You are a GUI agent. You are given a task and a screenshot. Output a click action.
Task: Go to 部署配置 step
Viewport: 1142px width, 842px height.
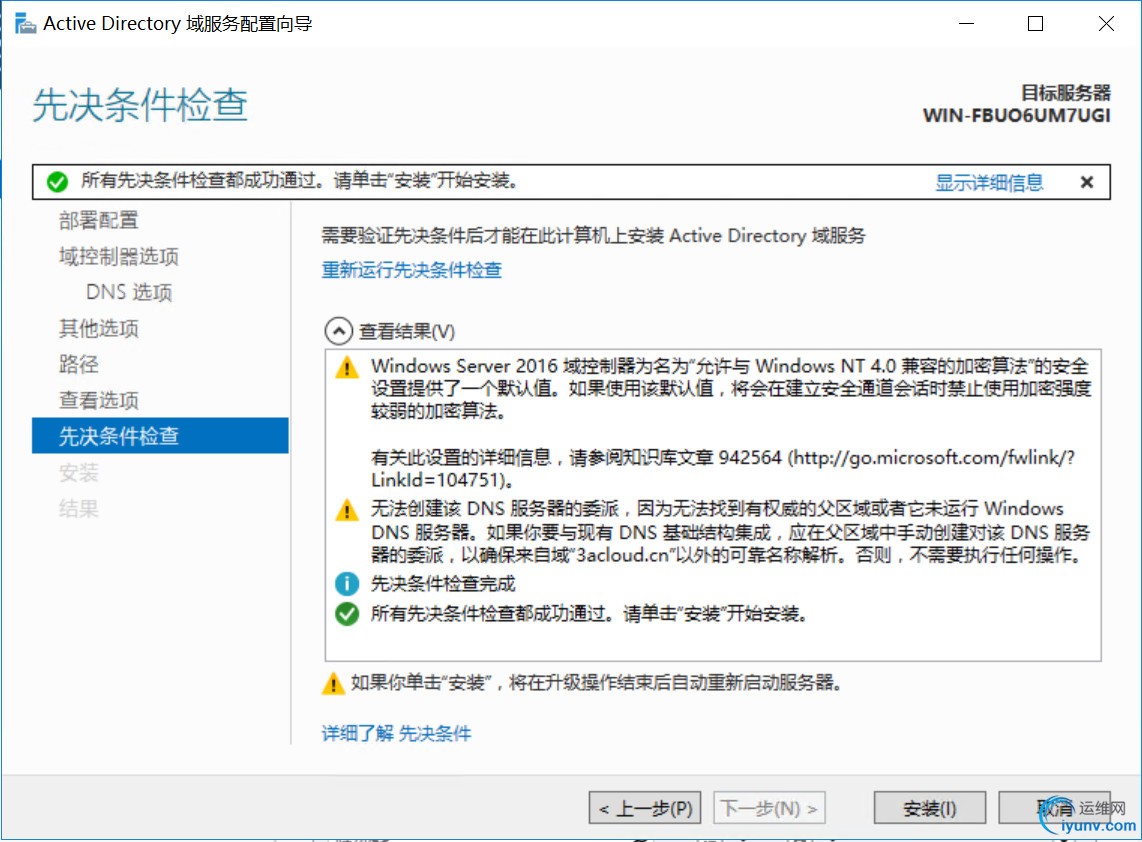[x=98, y=220]
